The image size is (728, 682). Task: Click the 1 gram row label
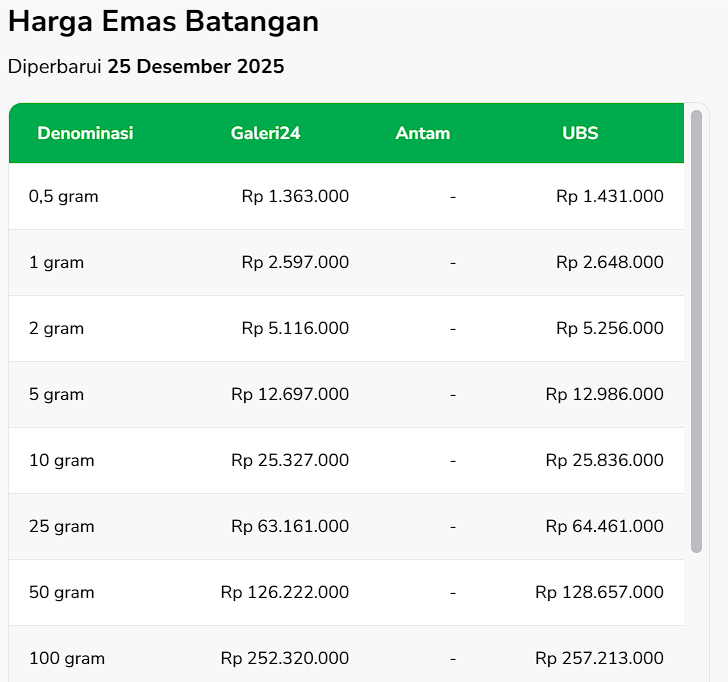56,262
